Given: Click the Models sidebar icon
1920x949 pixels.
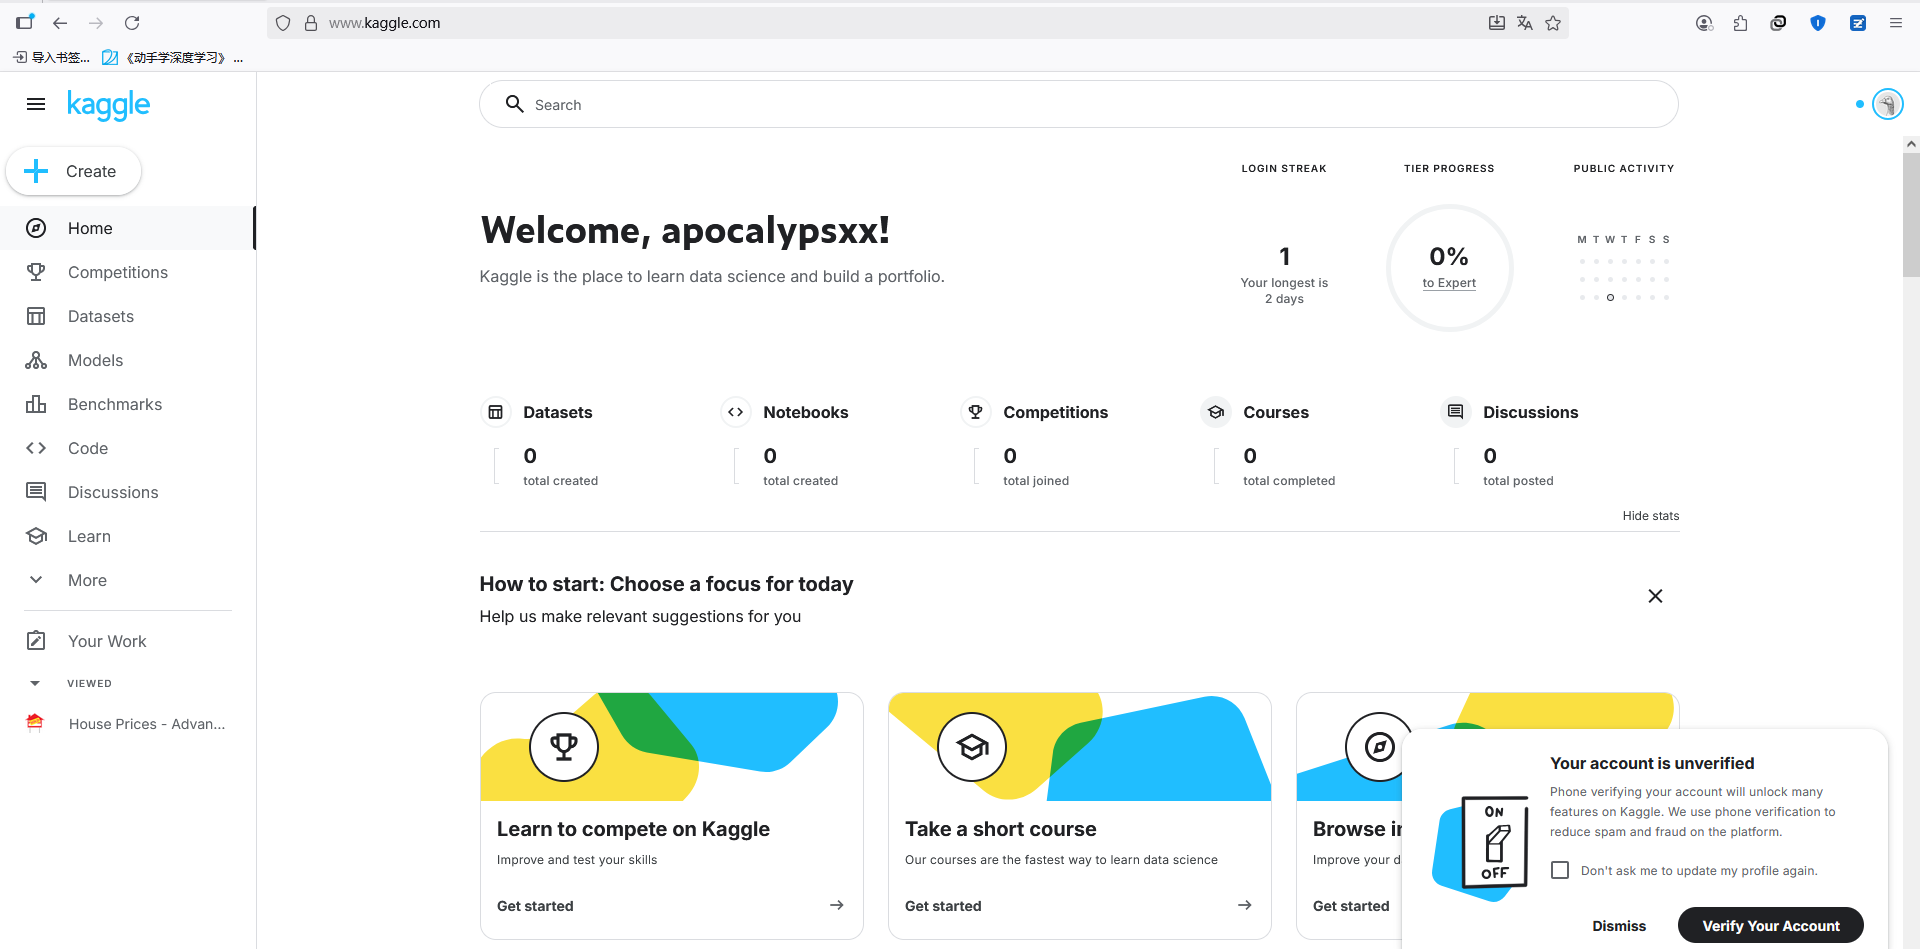Looking at the screenshot, I should click(36, 360).
